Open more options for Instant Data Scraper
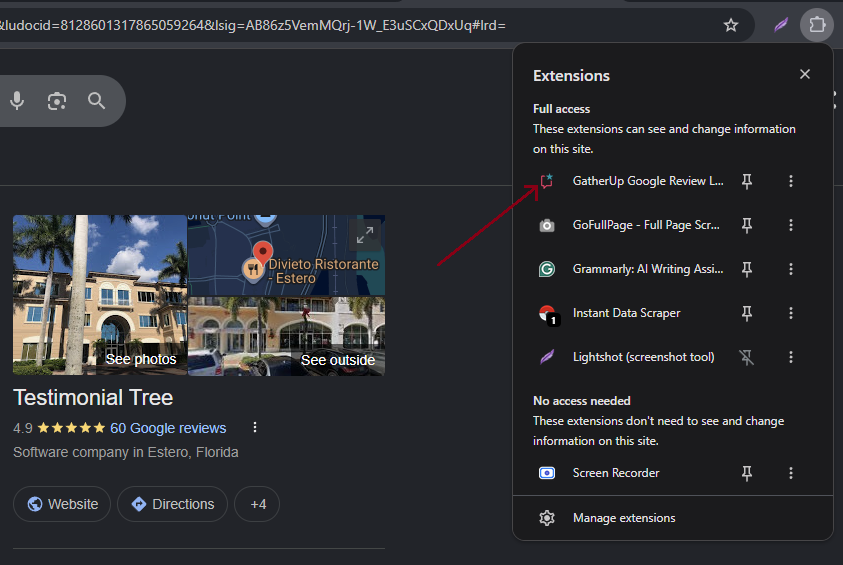The height and width of the screenshot is (565, 843). coord(790,313)
